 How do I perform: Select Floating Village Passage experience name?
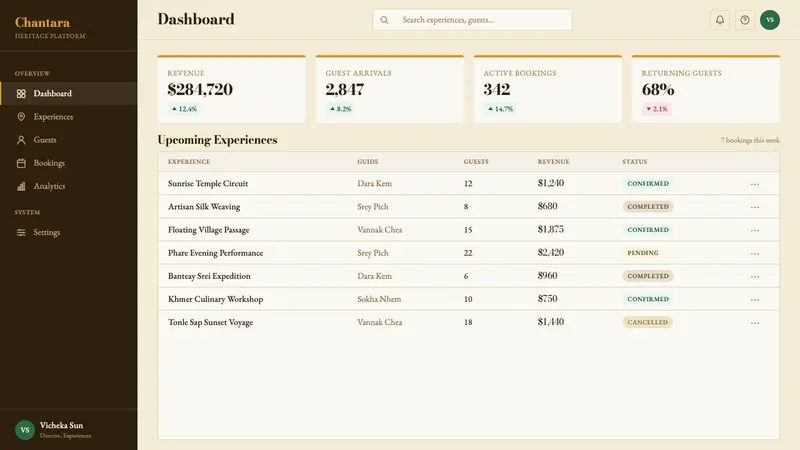click(x=209, y=230)
